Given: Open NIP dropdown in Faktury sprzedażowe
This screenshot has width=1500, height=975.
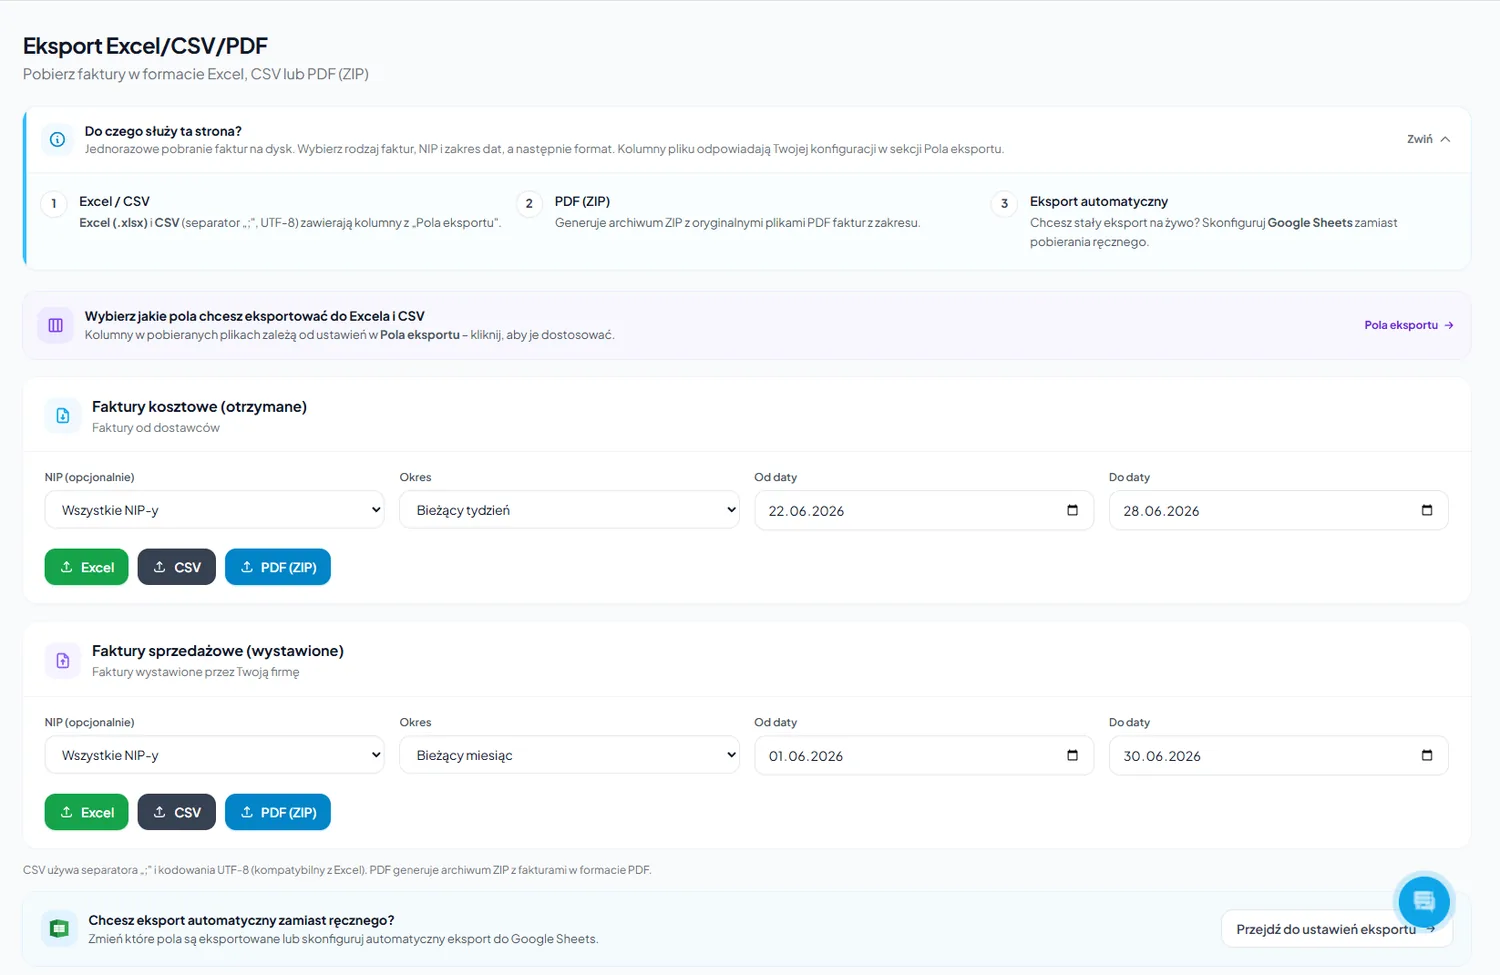Looking at the screenshot, I should (215, 755).
